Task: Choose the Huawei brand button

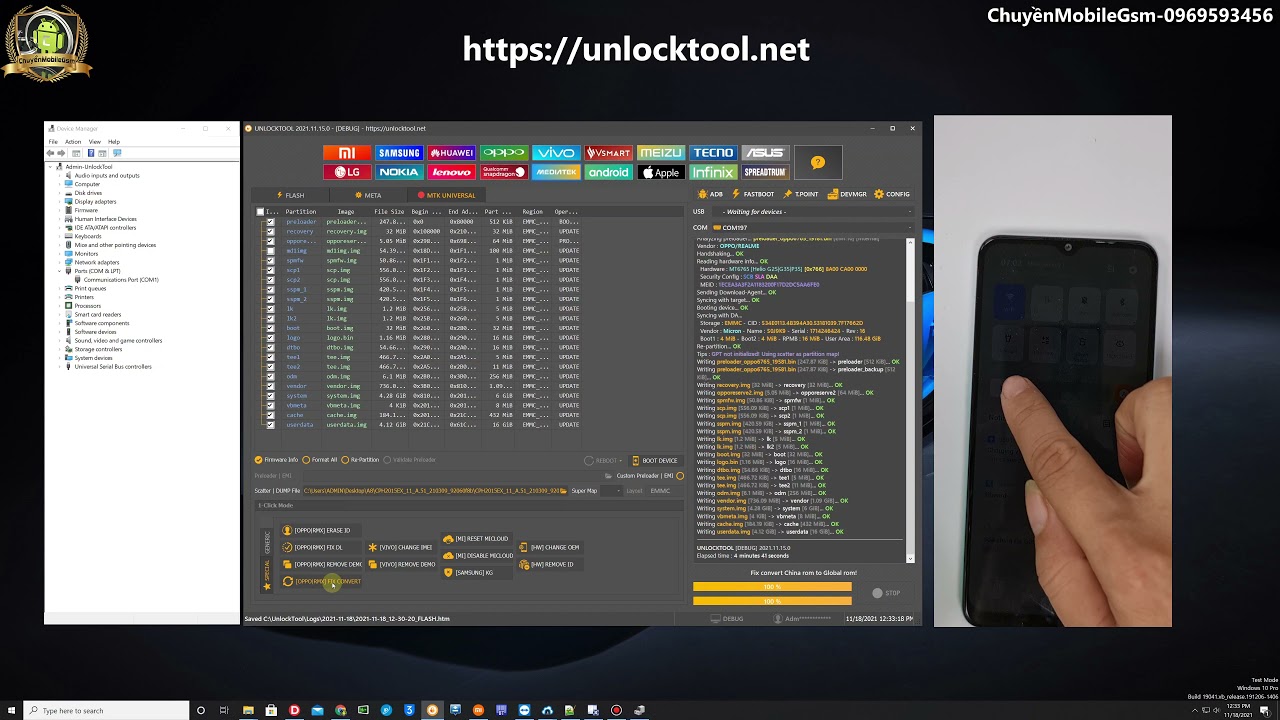Action: [451, 153]
